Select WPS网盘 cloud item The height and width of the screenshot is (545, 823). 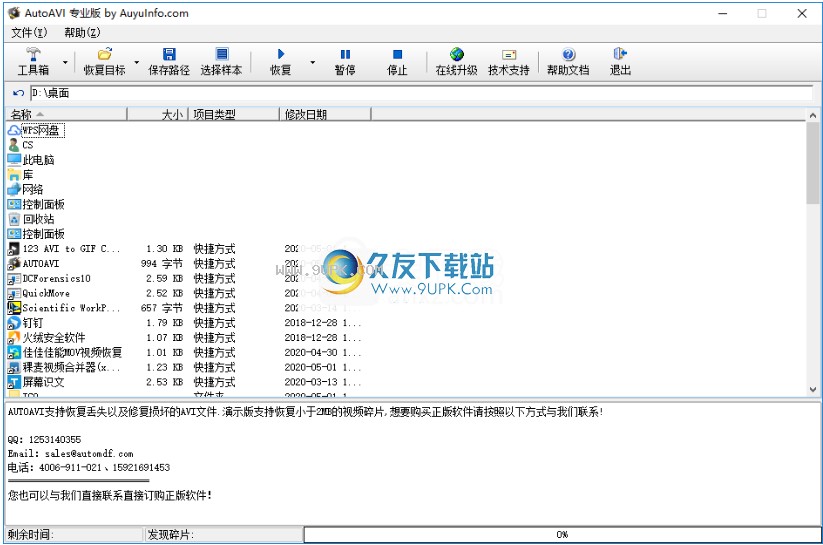click(x=36, y=130)
